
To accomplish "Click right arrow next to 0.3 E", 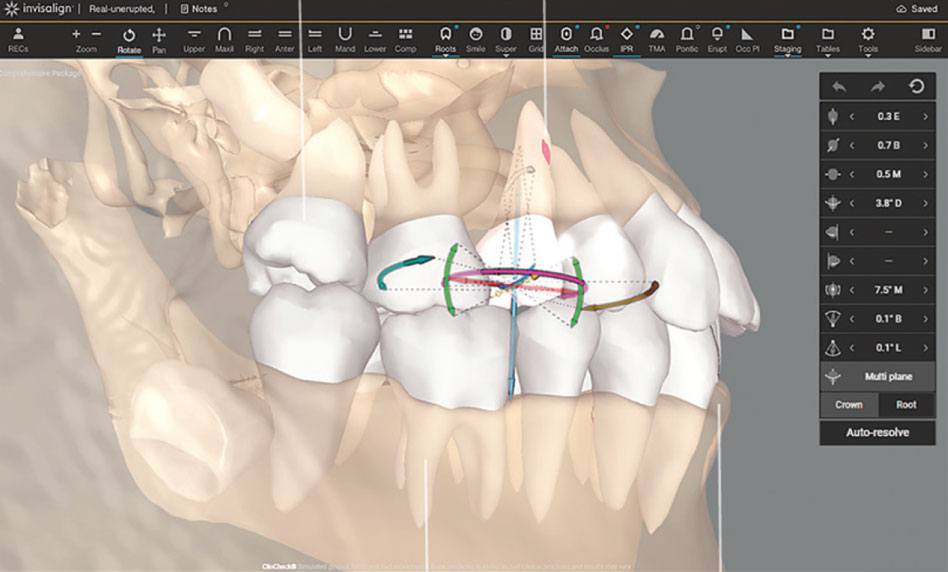I will coord(925,116).
